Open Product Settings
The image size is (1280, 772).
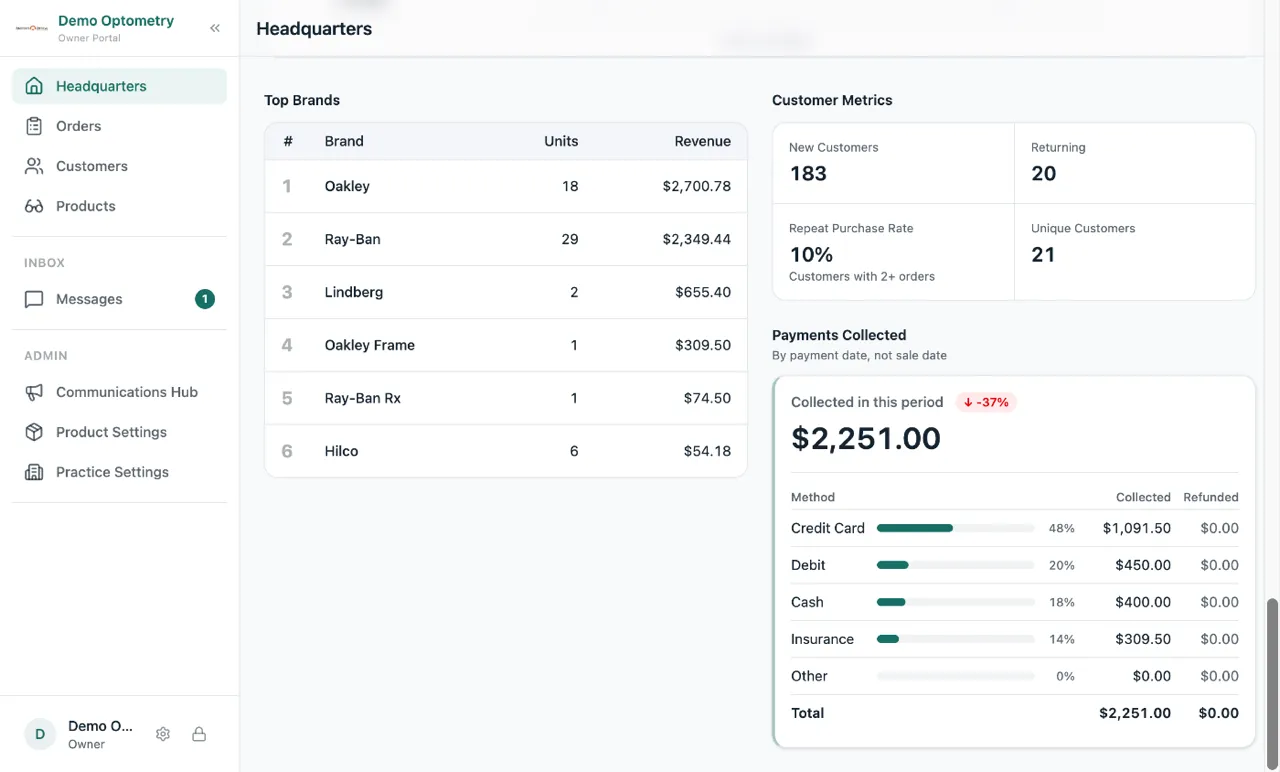[119, 432]
